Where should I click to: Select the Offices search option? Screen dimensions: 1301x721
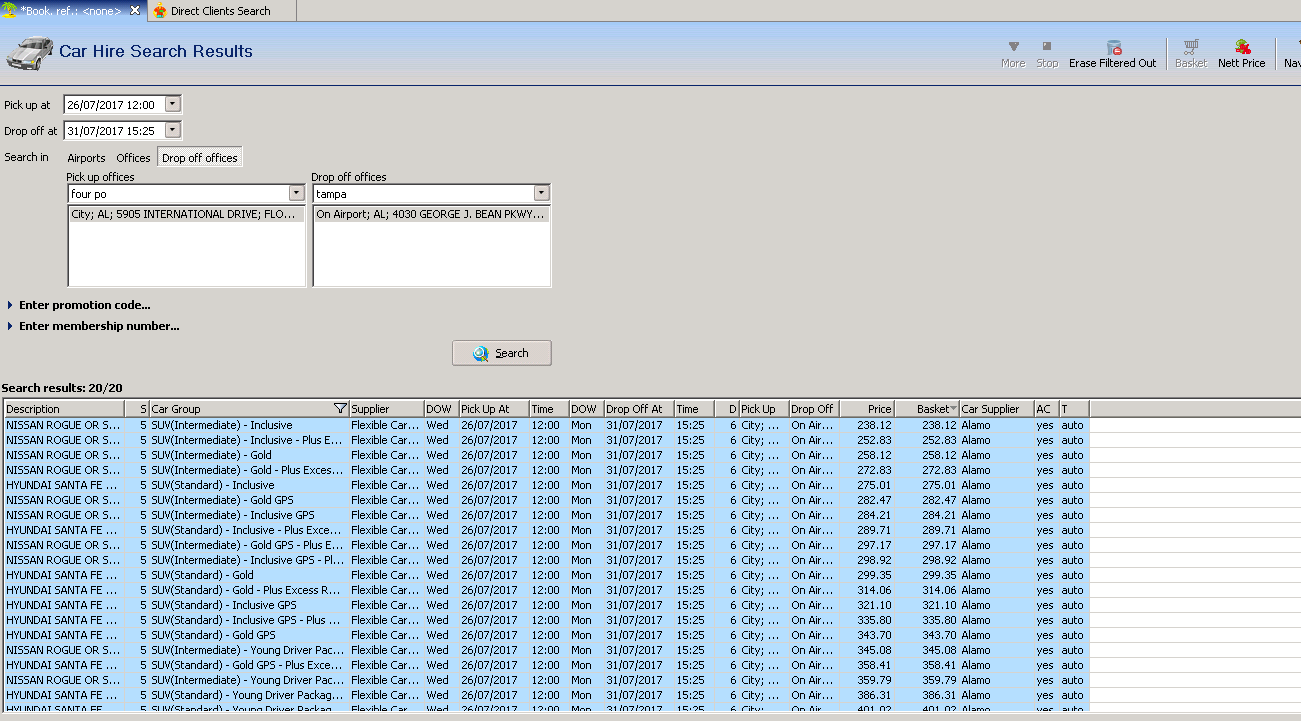[x=133, y=158]
